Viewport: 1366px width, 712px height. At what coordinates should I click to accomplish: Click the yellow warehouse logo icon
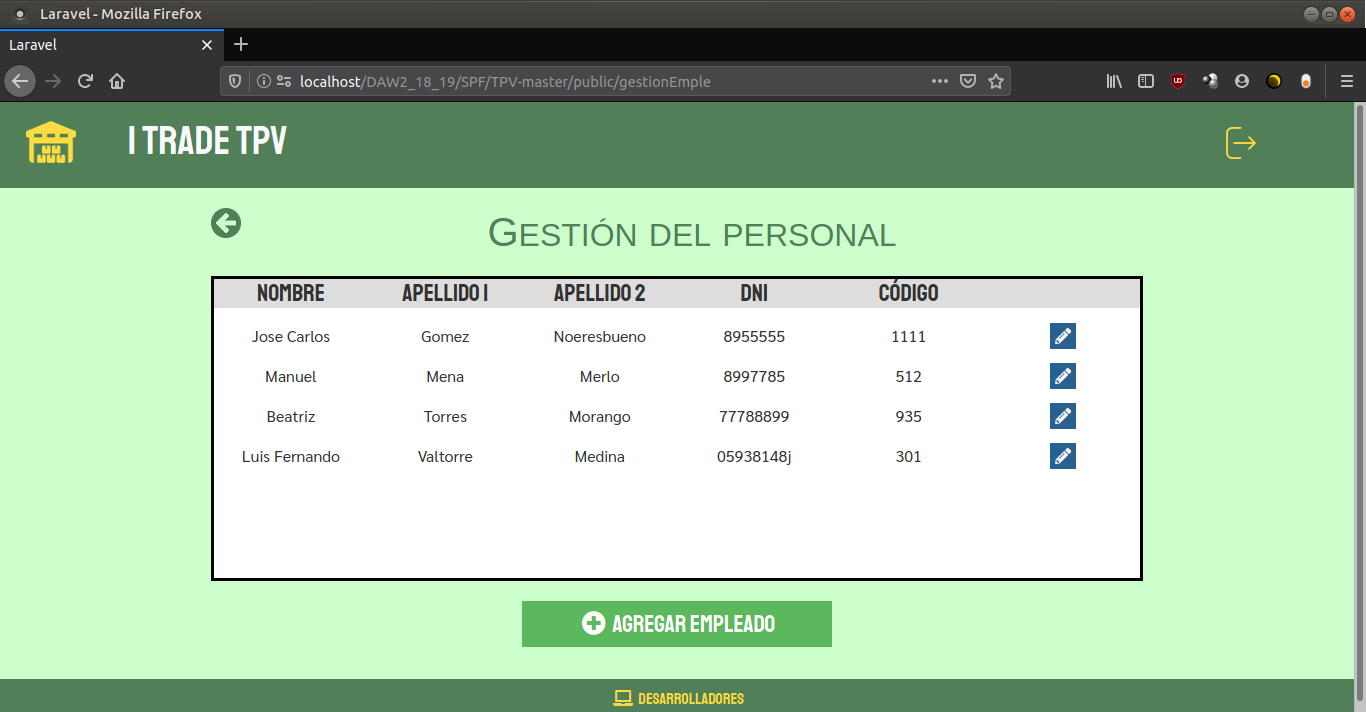51,143
